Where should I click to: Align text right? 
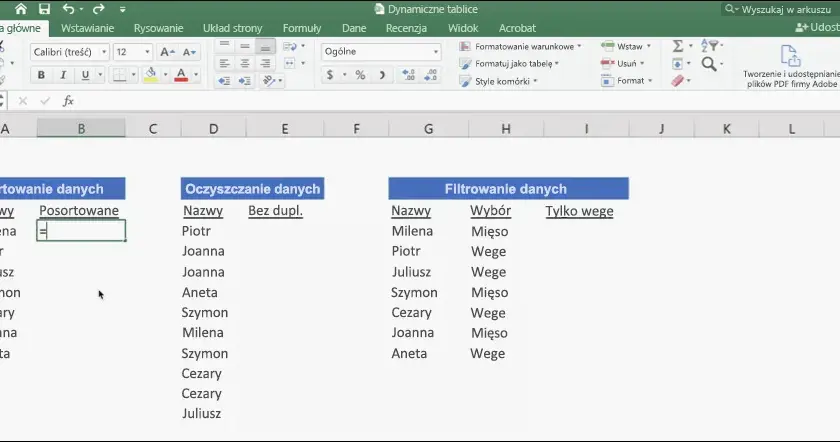[265, 64]
